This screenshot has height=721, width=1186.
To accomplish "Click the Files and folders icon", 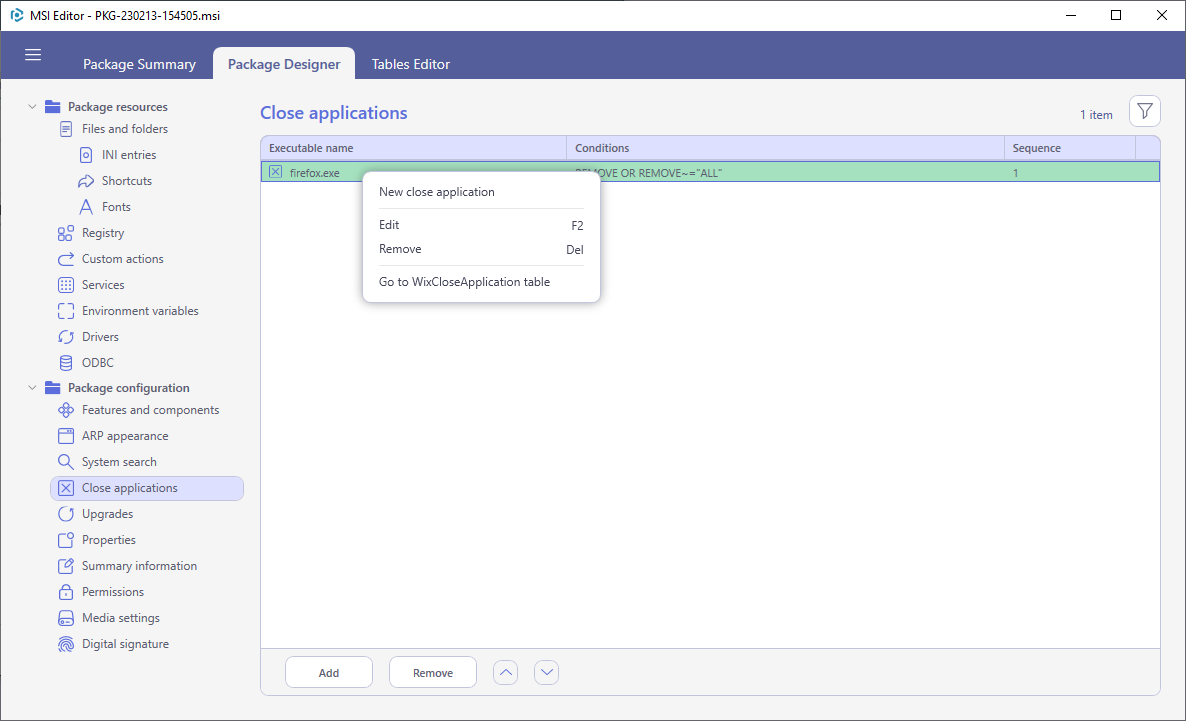I will tap(66, 129).
